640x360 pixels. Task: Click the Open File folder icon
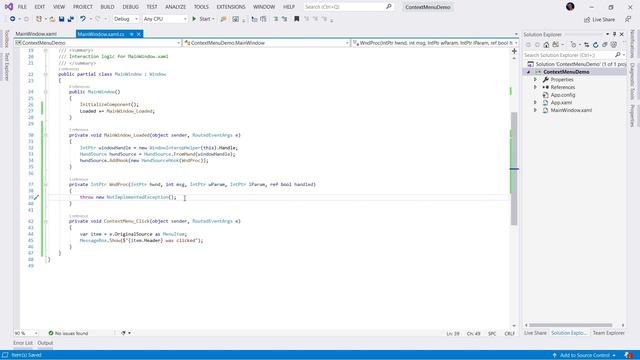pyautogui.click(x=52, y=19)
